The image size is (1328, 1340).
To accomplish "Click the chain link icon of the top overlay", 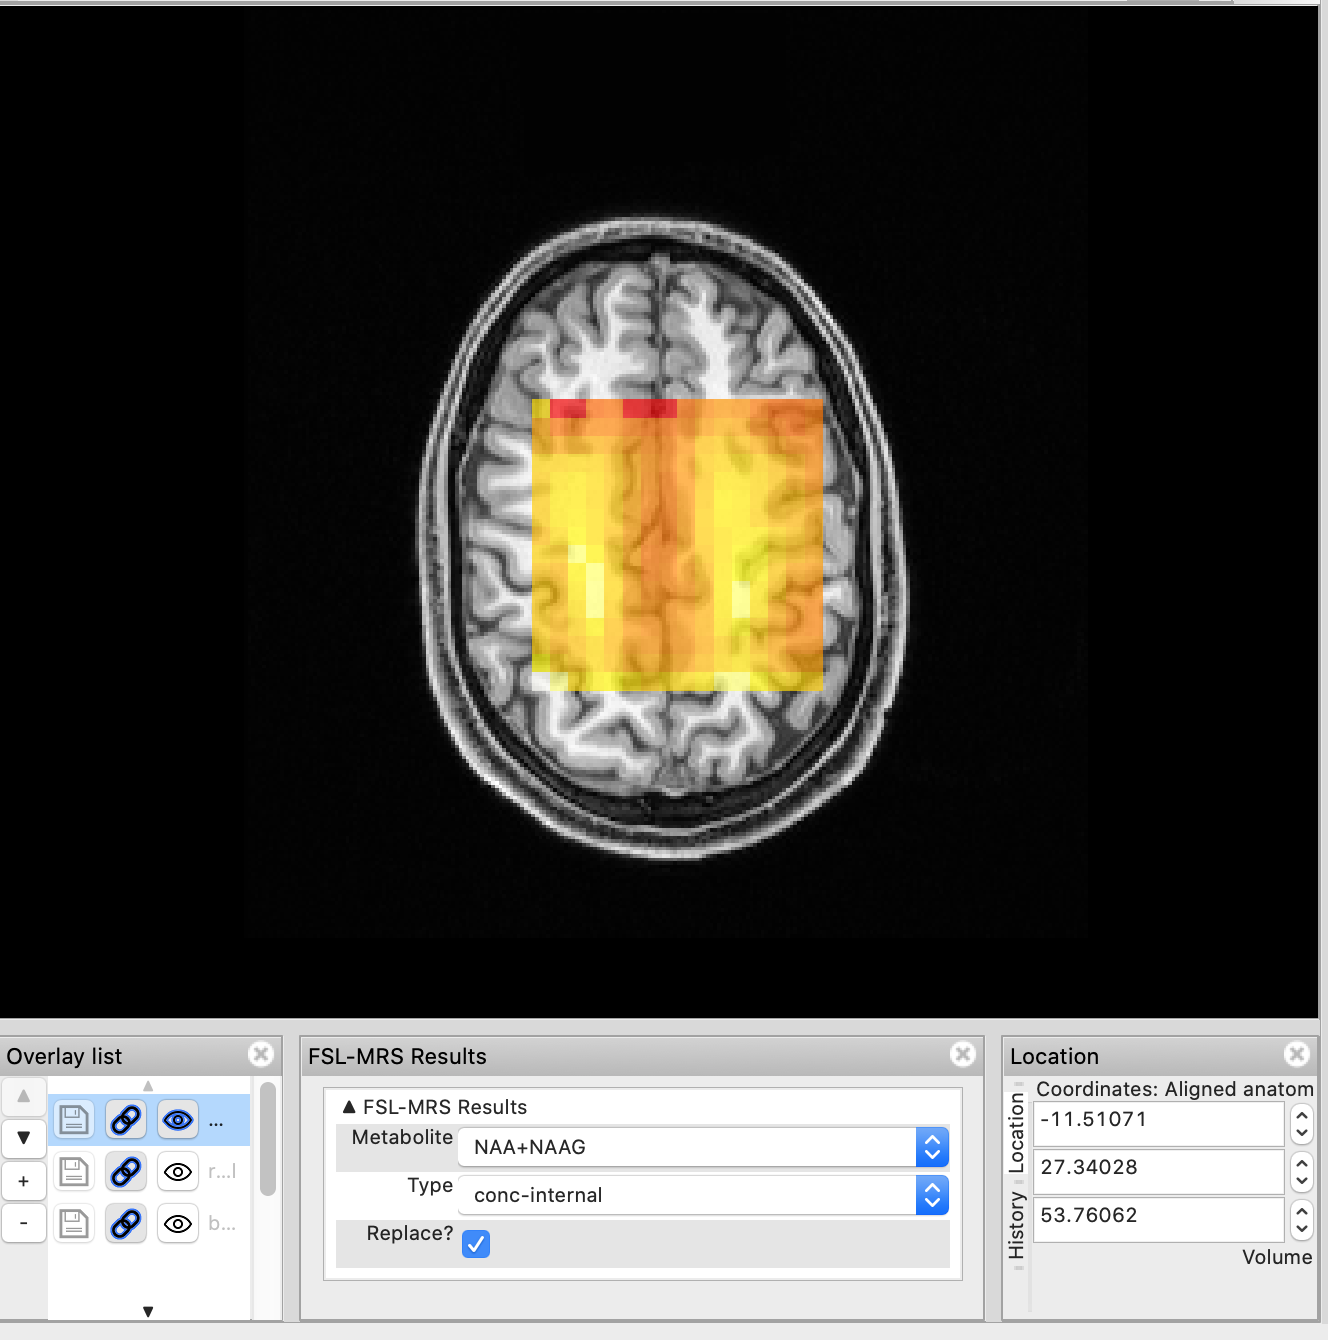I will click(x=126, y=1120).
